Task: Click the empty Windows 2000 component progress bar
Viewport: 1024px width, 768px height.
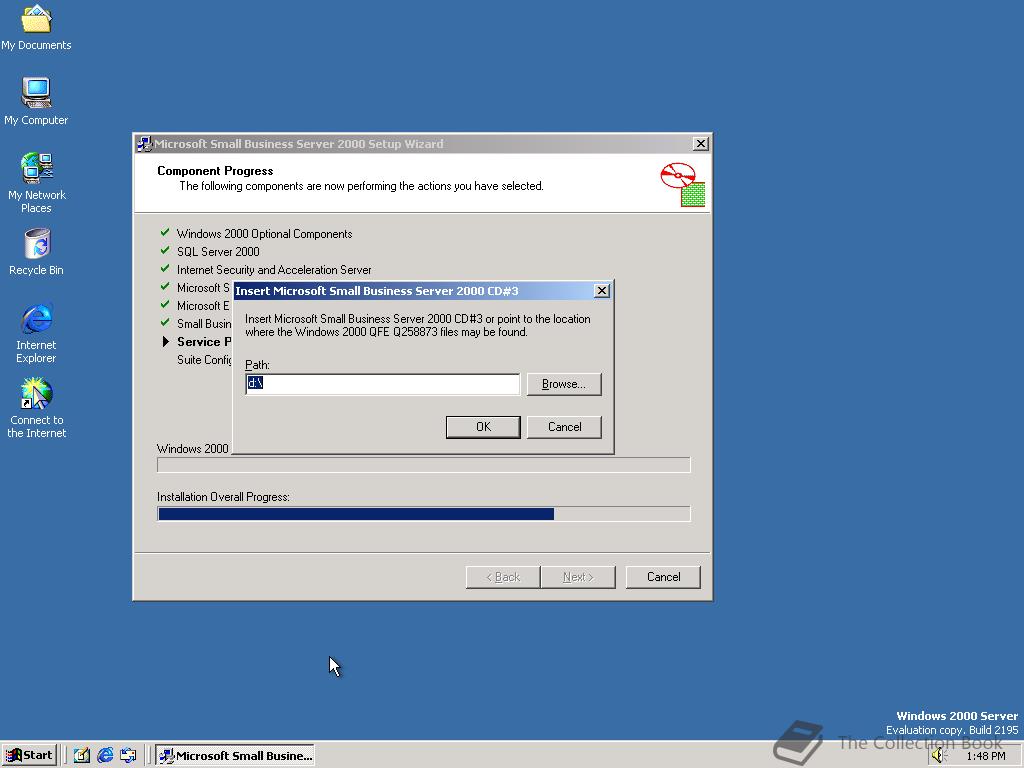Action: click(x=424, y=465)
